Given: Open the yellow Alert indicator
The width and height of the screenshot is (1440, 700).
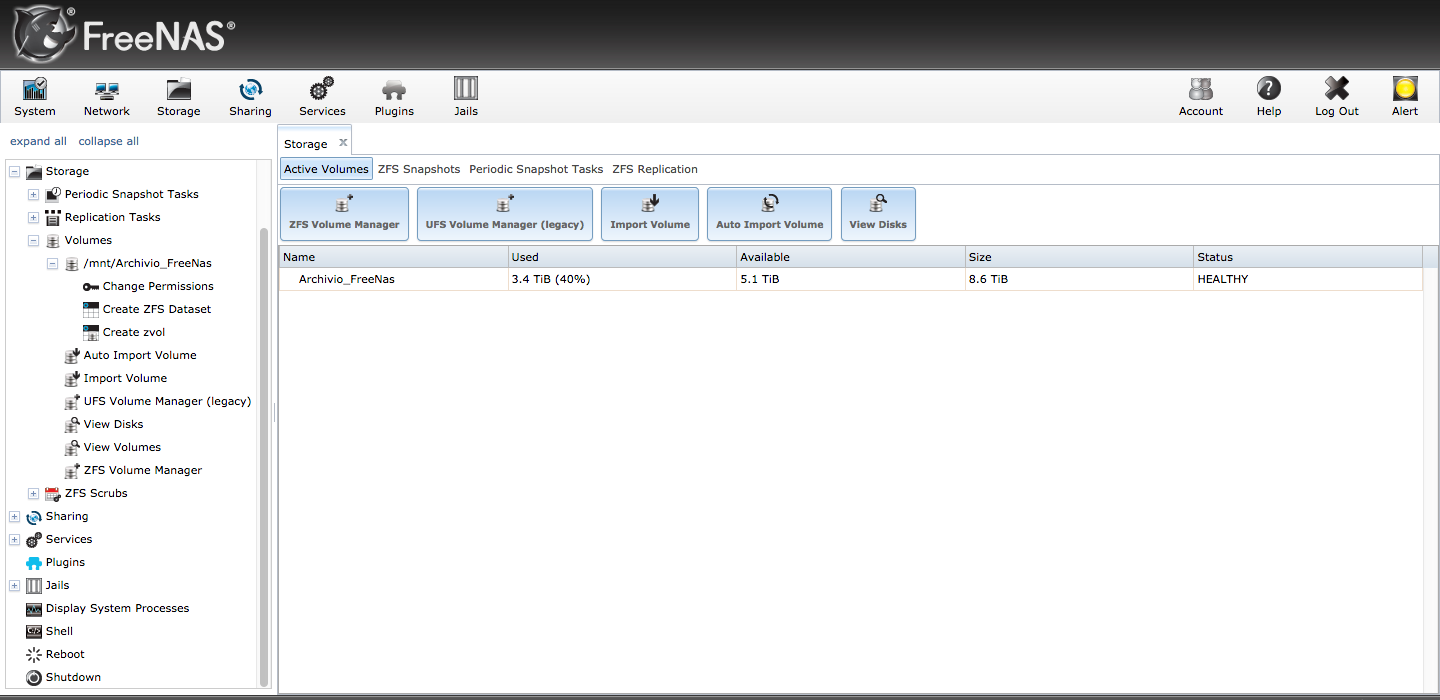Looking at the screenshot, I should click(1405, 97).
